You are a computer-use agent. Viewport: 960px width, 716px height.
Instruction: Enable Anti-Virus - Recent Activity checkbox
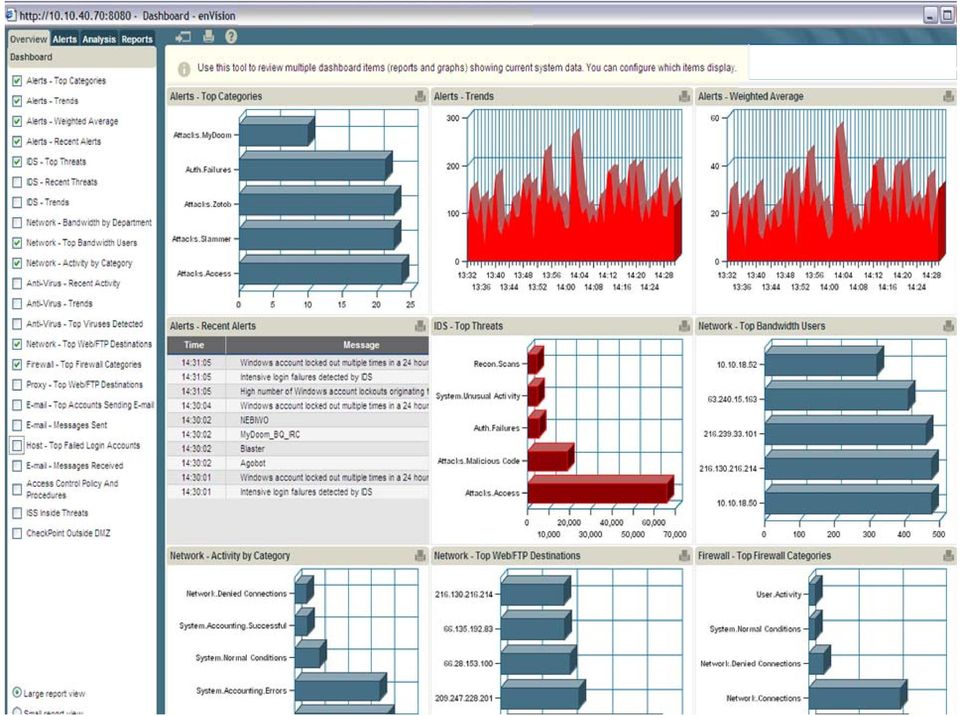click(x=17, y=283)
